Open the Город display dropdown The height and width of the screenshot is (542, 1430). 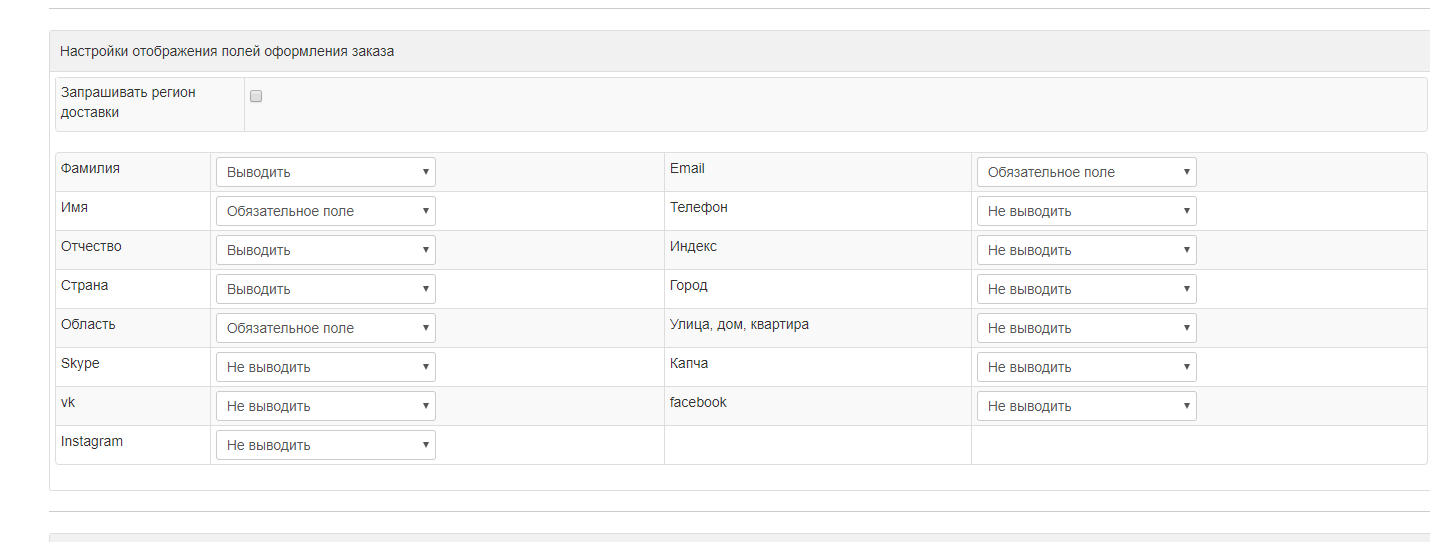(1087, 289)
